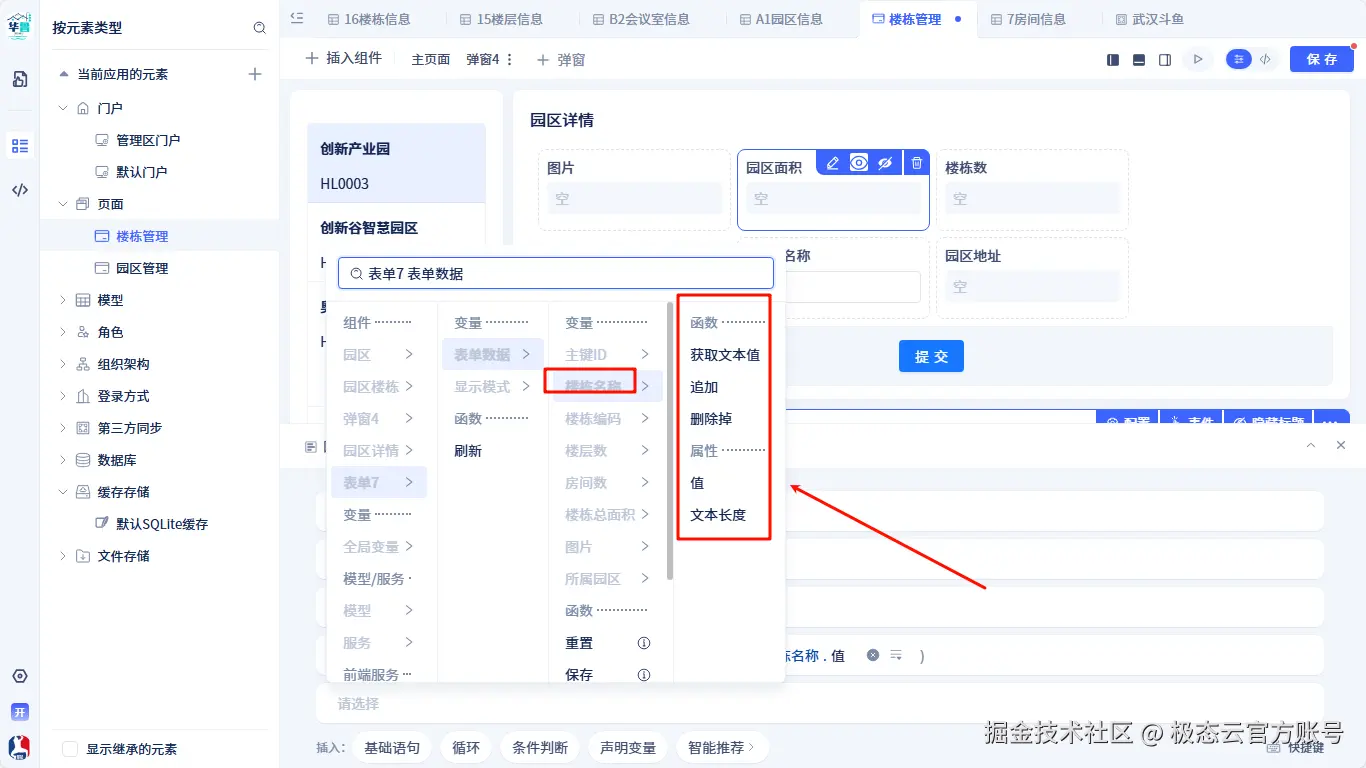1366x768 pixels.
Task: Select 删除掉 function in menu
Action: 711,419
